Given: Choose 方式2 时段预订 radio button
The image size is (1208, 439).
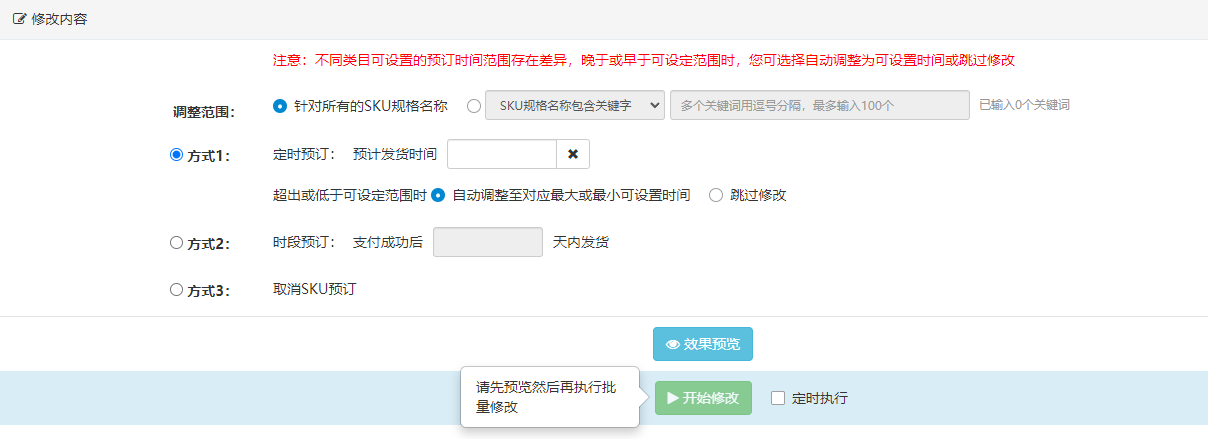Looking at the screenshot, I should coord(177,242).
